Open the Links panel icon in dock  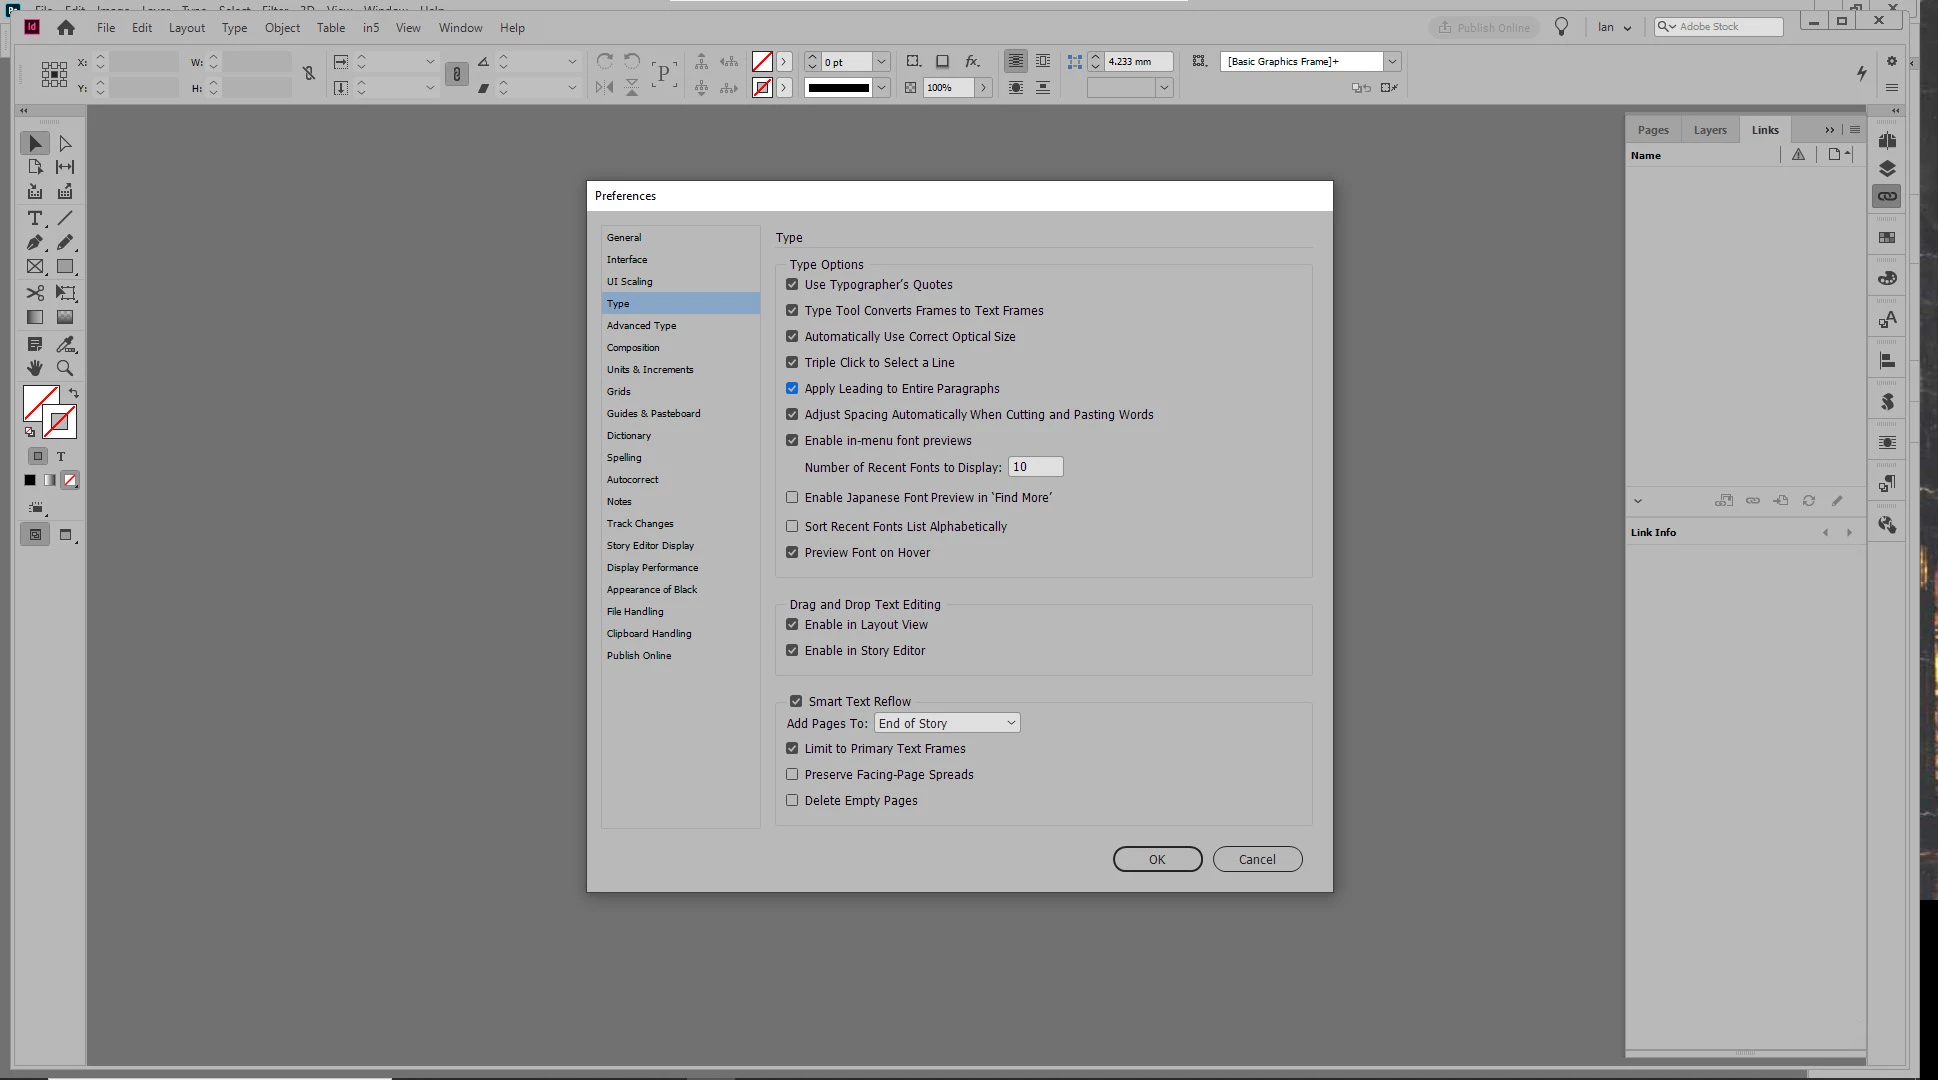(1887, 196)
